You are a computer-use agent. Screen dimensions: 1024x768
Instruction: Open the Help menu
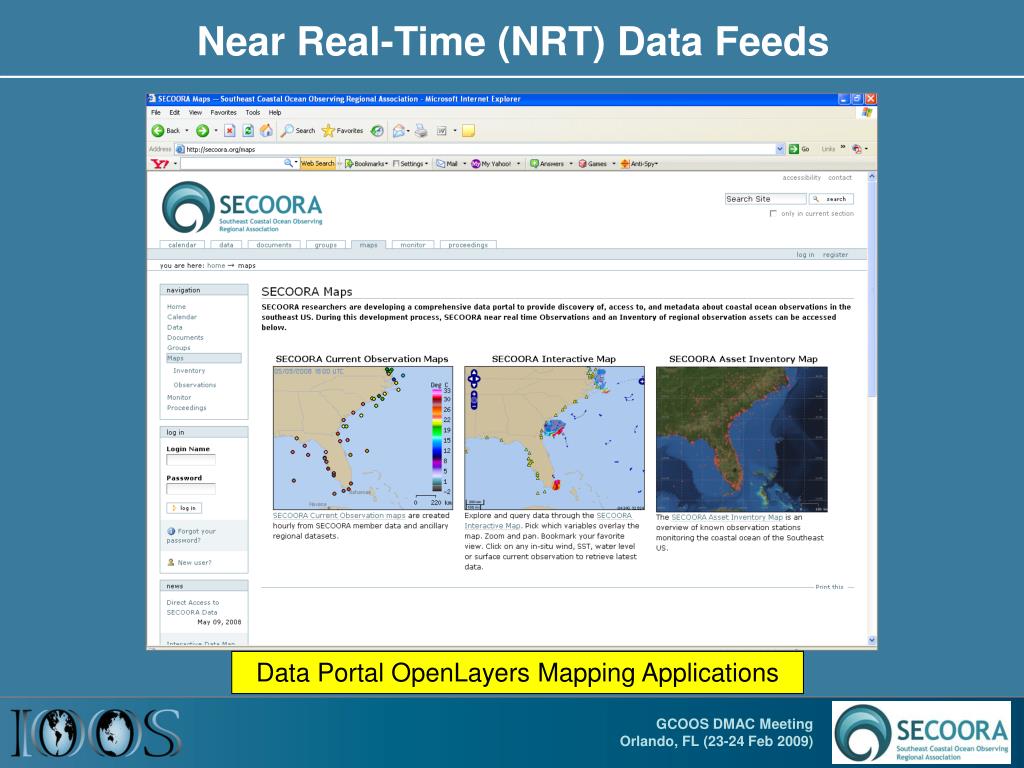click(275, 112)
